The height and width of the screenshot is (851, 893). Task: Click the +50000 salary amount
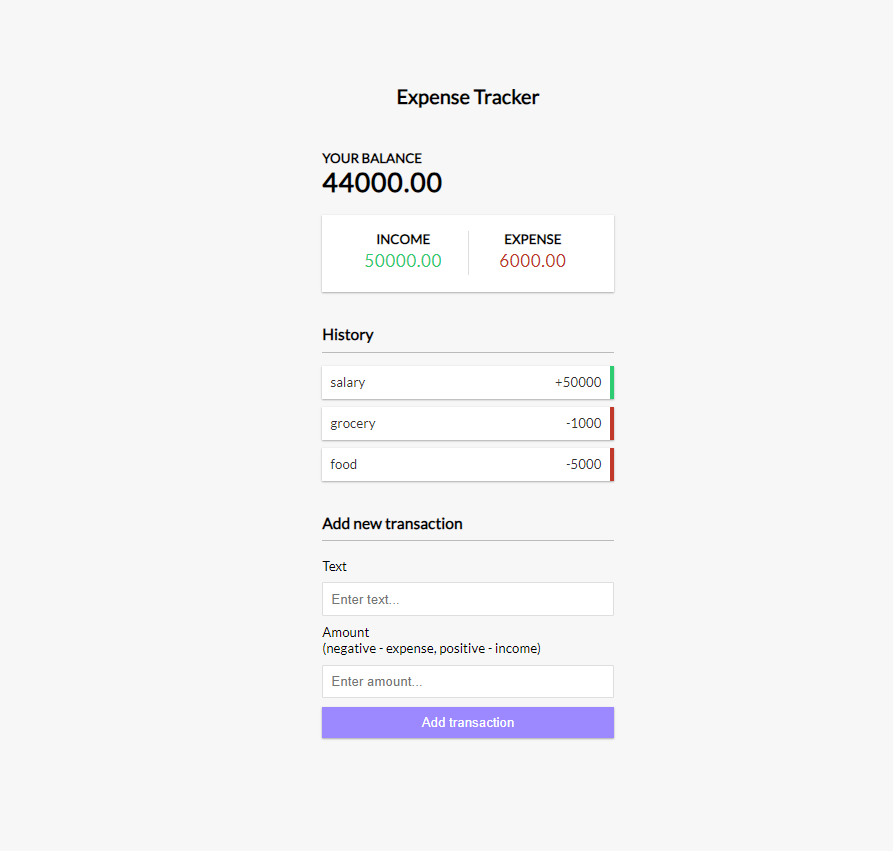[578, 382]
